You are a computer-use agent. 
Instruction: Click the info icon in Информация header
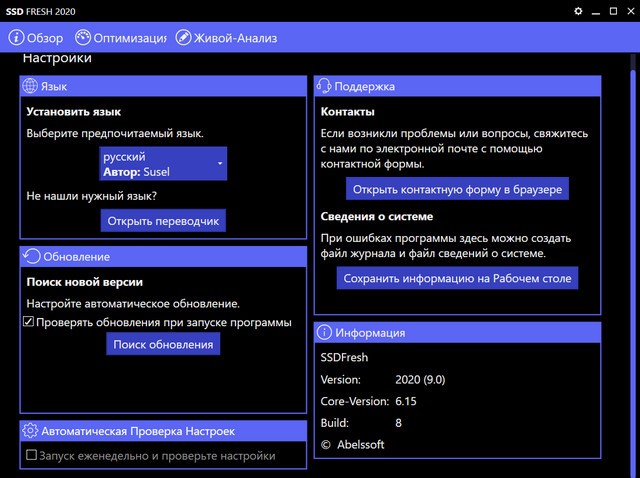tap(324, 333)
